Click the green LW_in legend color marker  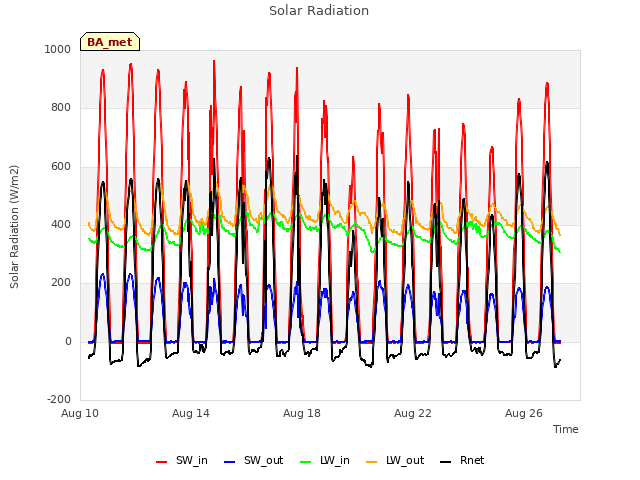(x=306, y=462)
